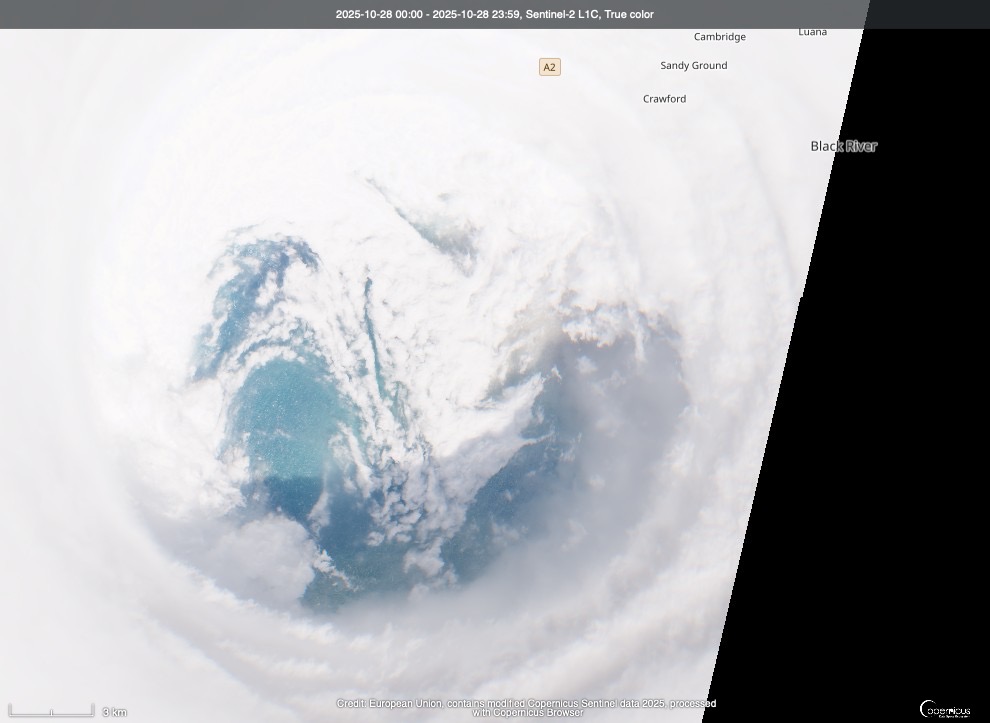Select the Sandy Ground place label
Viewport: 990px width, 723px height.
pyautogui.click(x=693, y=66)
